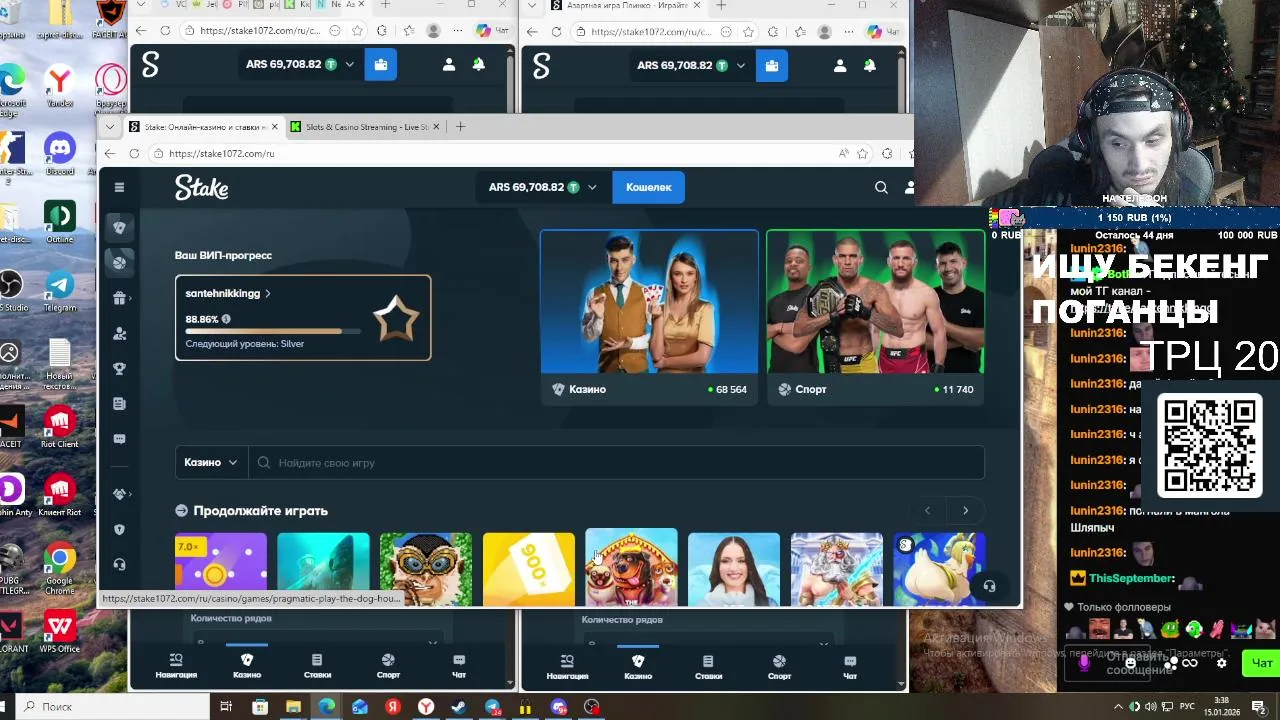Open Навигация tab in bottom-right window
Image resolution: width=1280 pixels, height=720 pixels.
[x=567, y=666]
